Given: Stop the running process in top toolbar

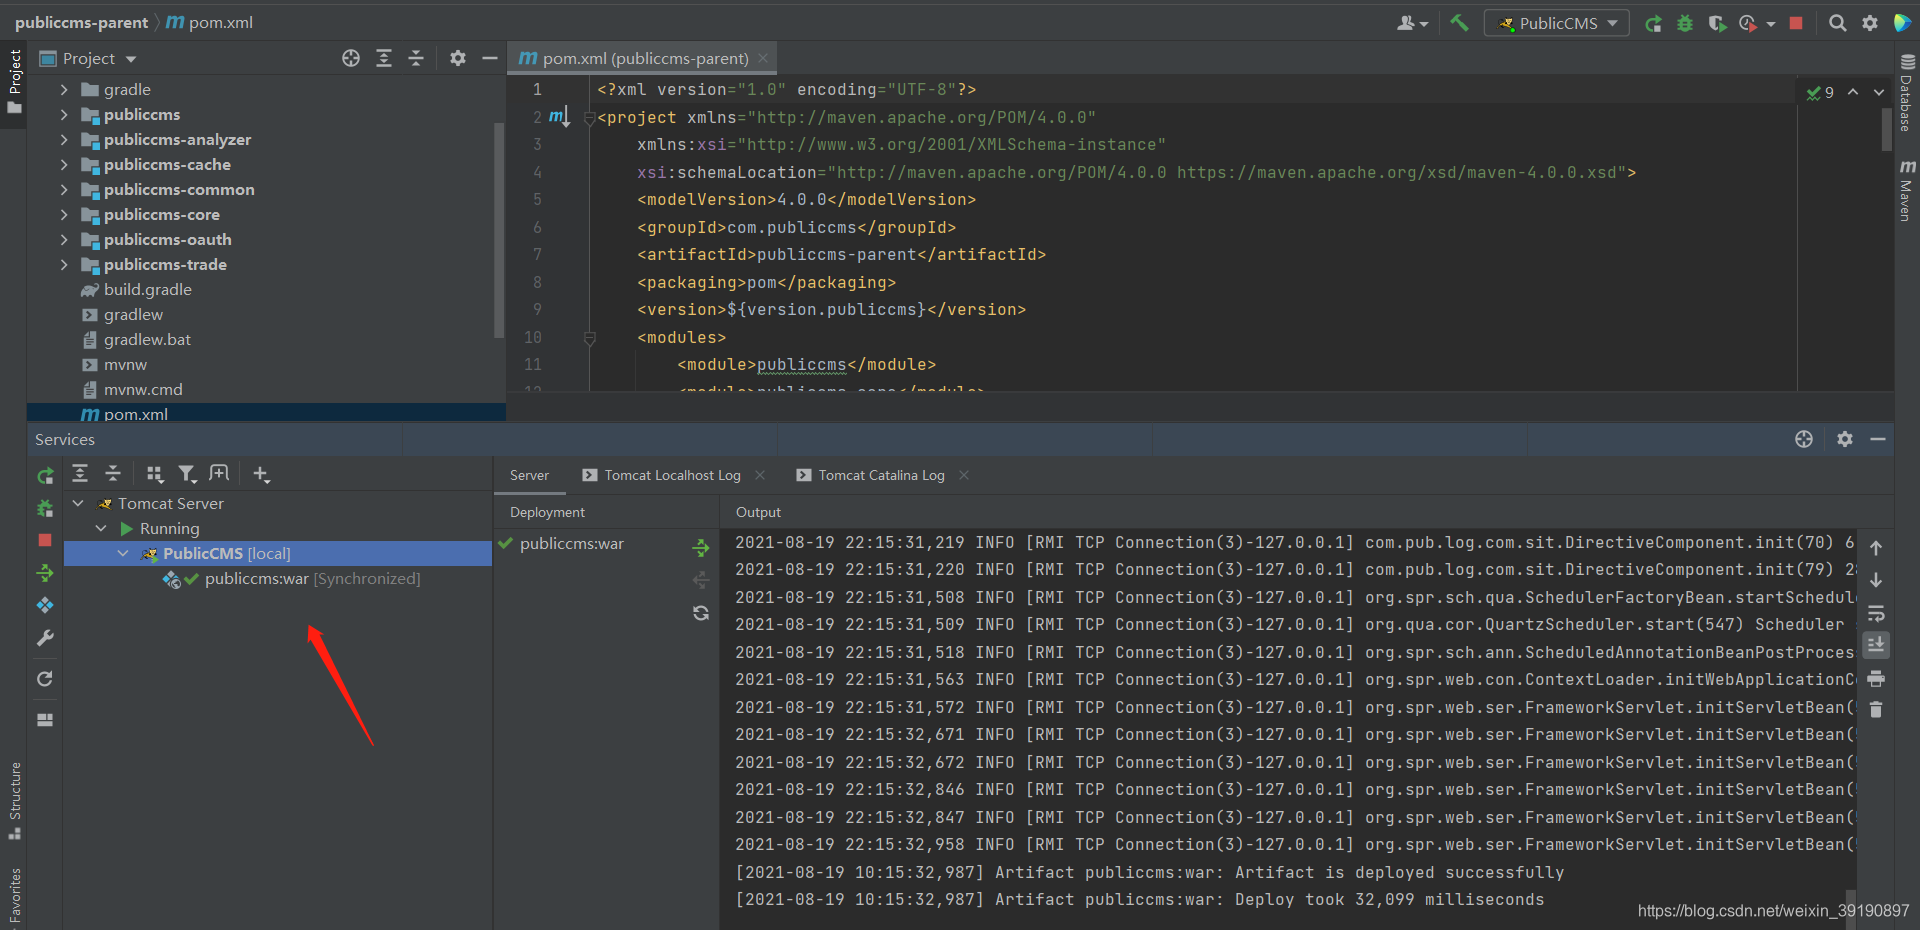Looking at the screenshot, I should (1796, 23).
